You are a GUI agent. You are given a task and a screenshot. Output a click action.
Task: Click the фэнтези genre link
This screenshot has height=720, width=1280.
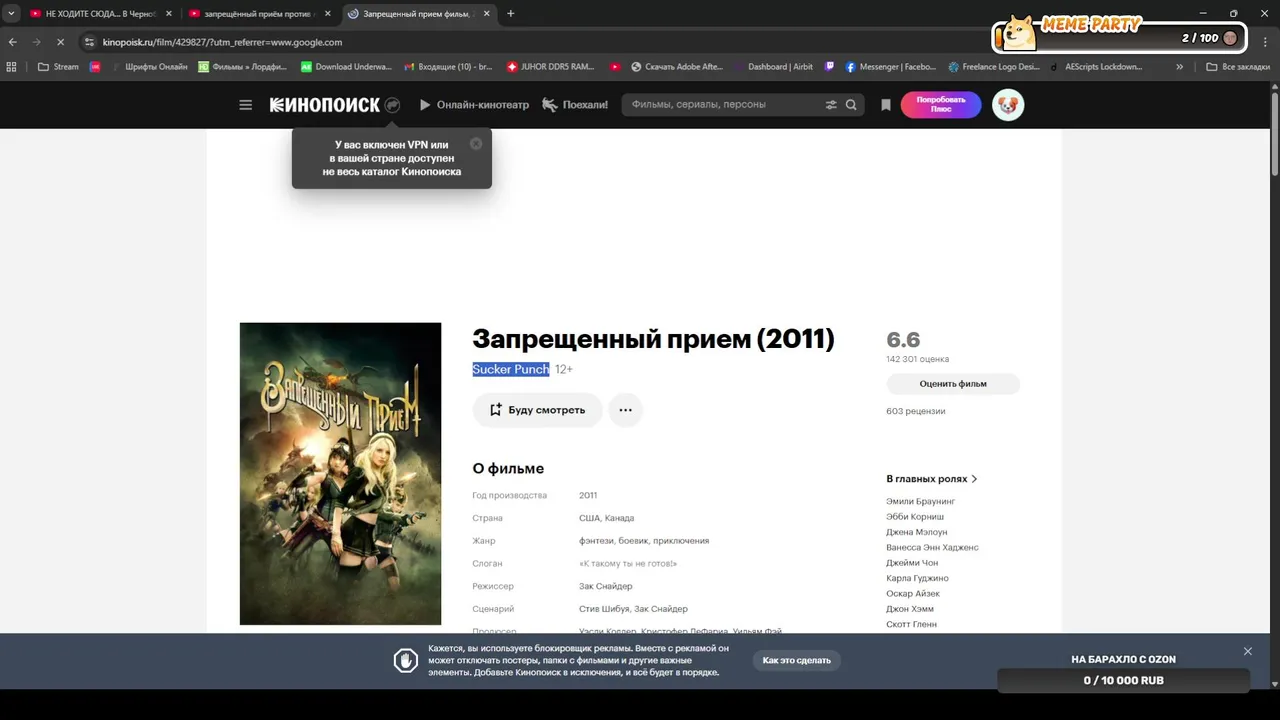(596, 541)
